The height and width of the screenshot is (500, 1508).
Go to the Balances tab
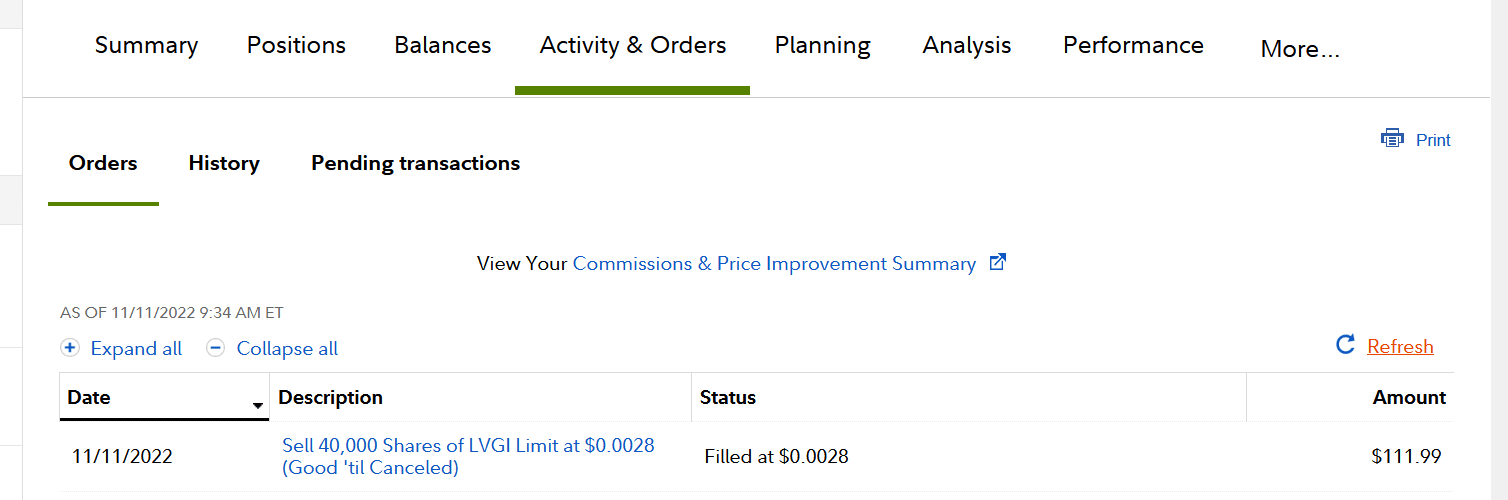click(x=443, y=45)
